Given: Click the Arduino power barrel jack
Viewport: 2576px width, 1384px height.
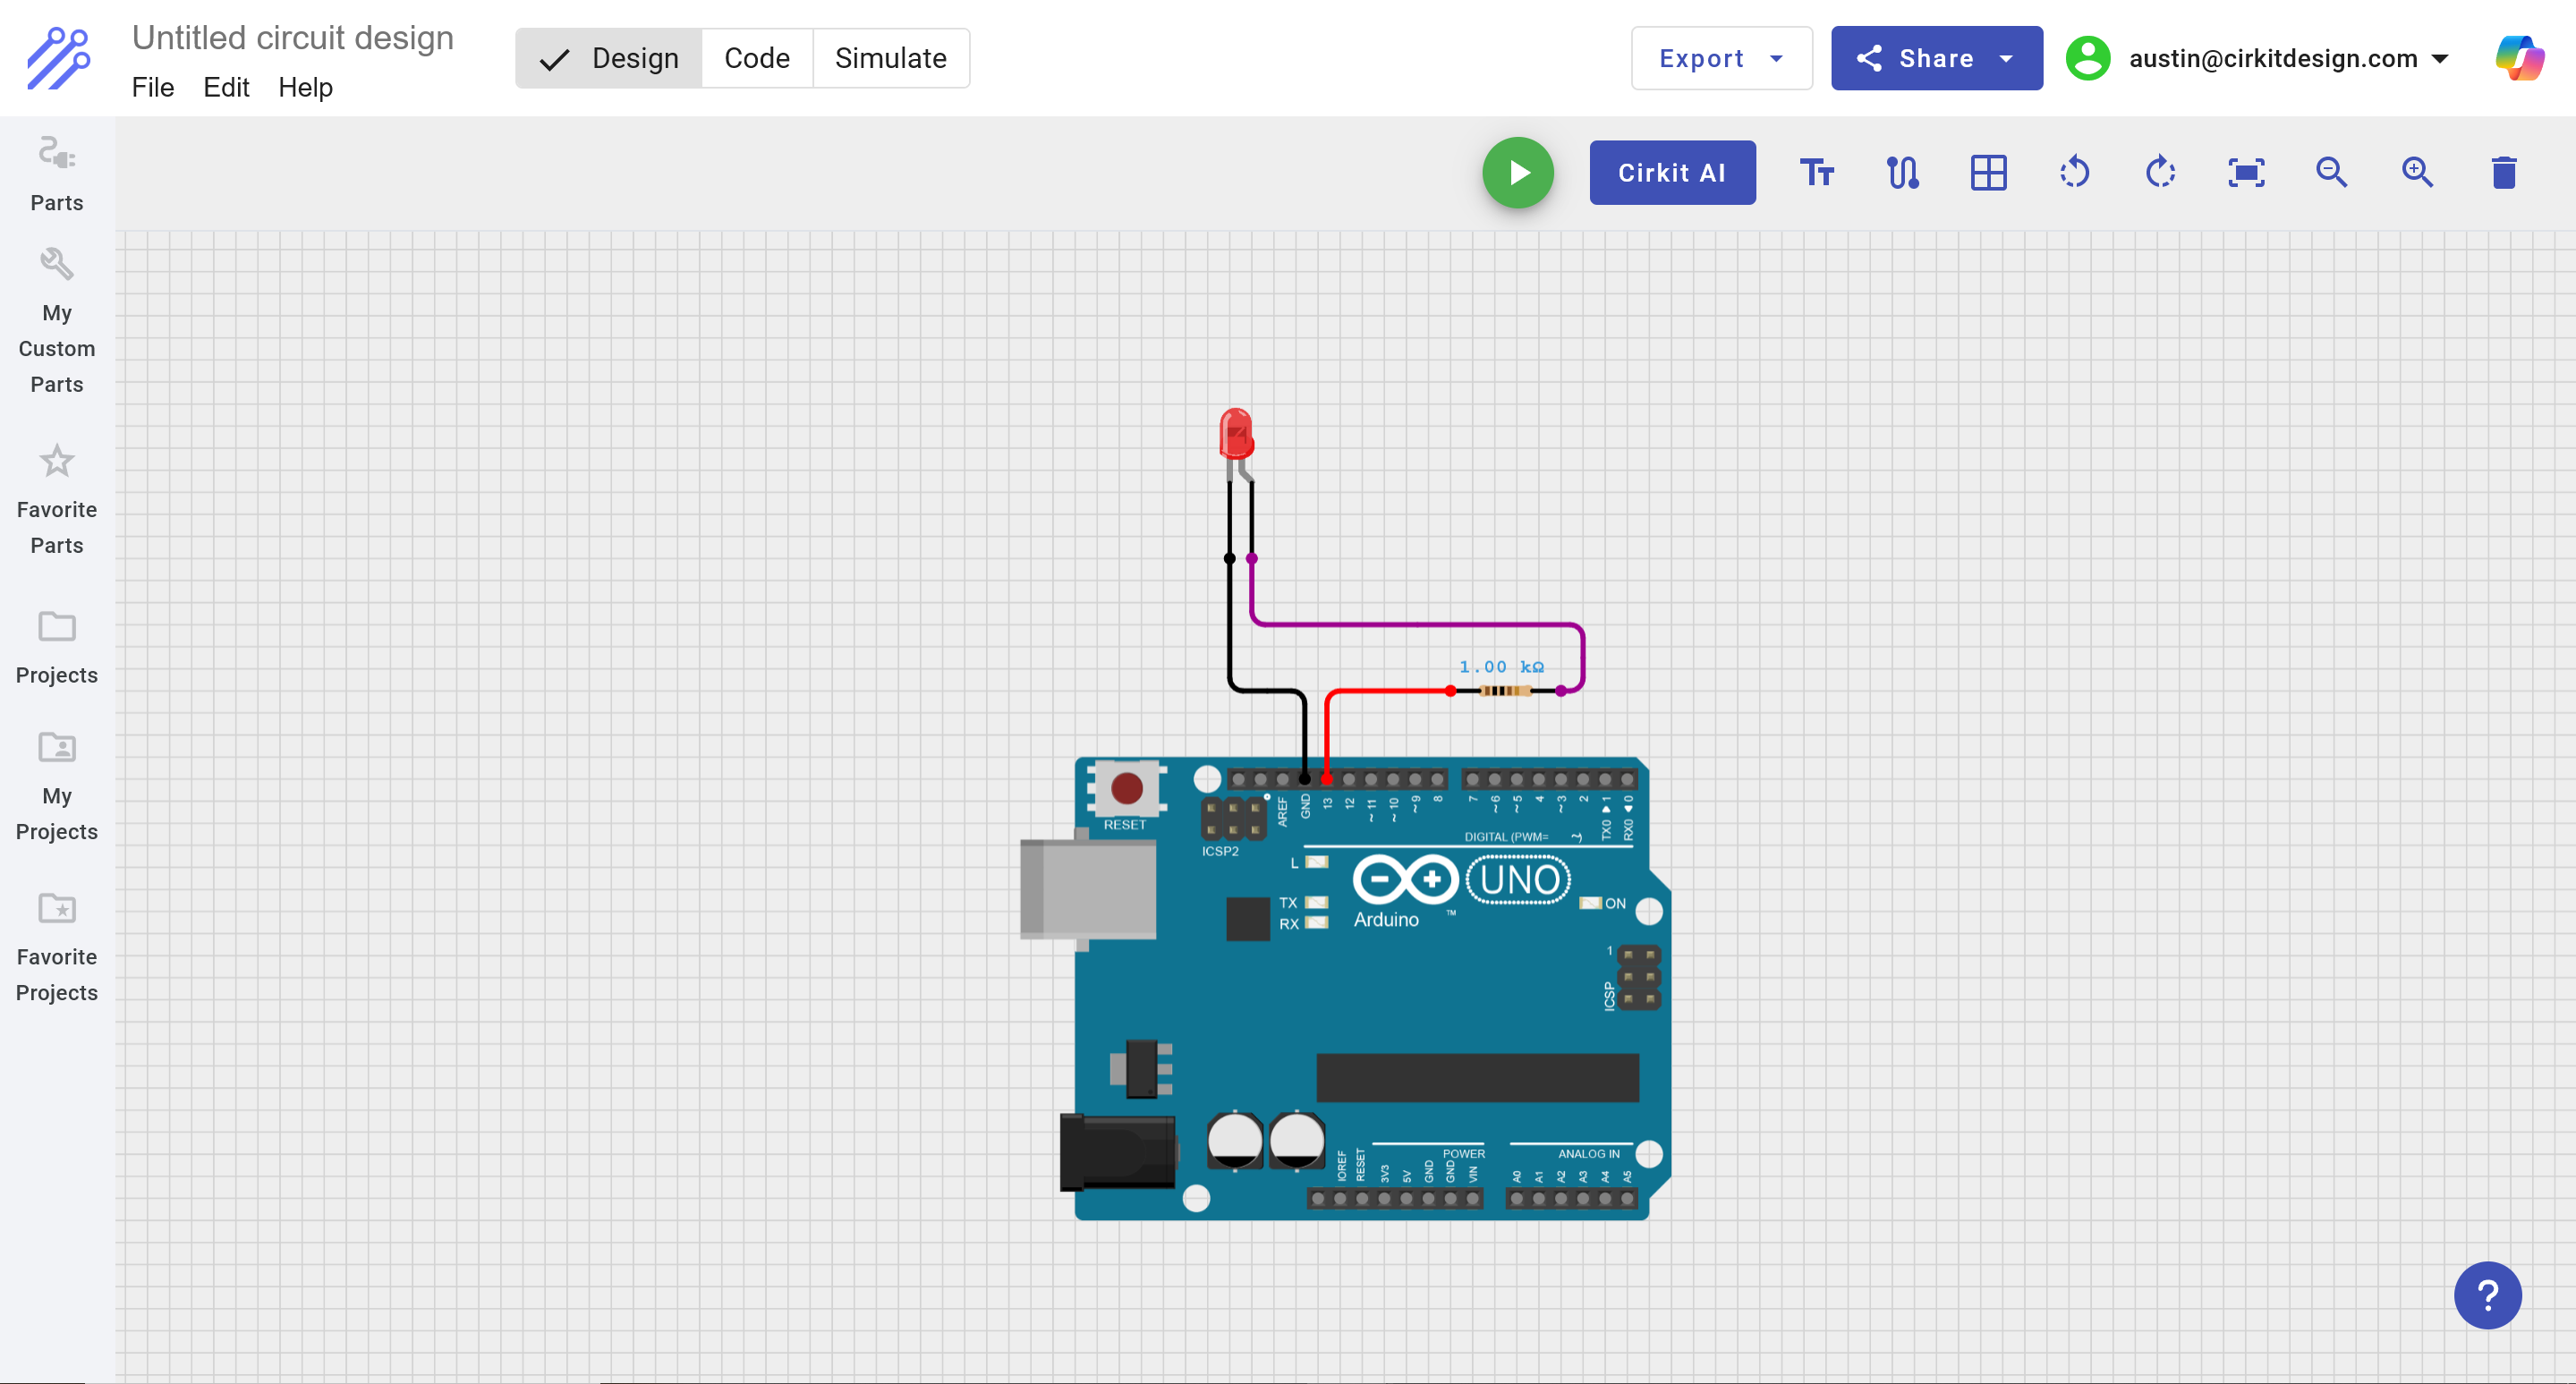Looking at the screenshot, I should pos(1118,1152).
